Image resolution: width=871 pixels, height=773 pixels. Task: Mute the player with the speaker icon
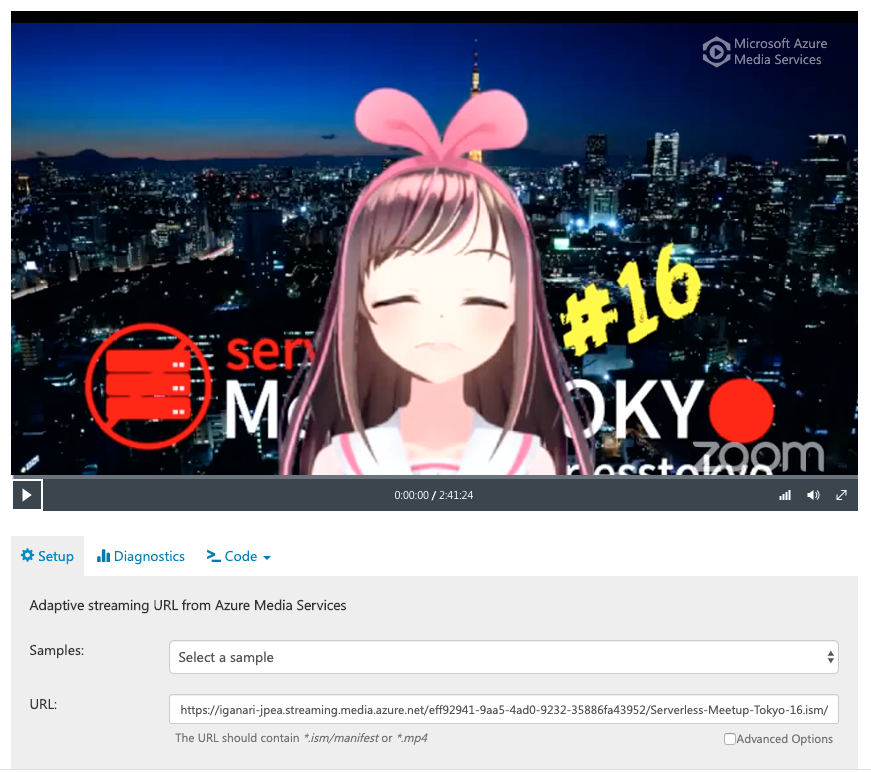pyautogui.click(x=813, y=495)
